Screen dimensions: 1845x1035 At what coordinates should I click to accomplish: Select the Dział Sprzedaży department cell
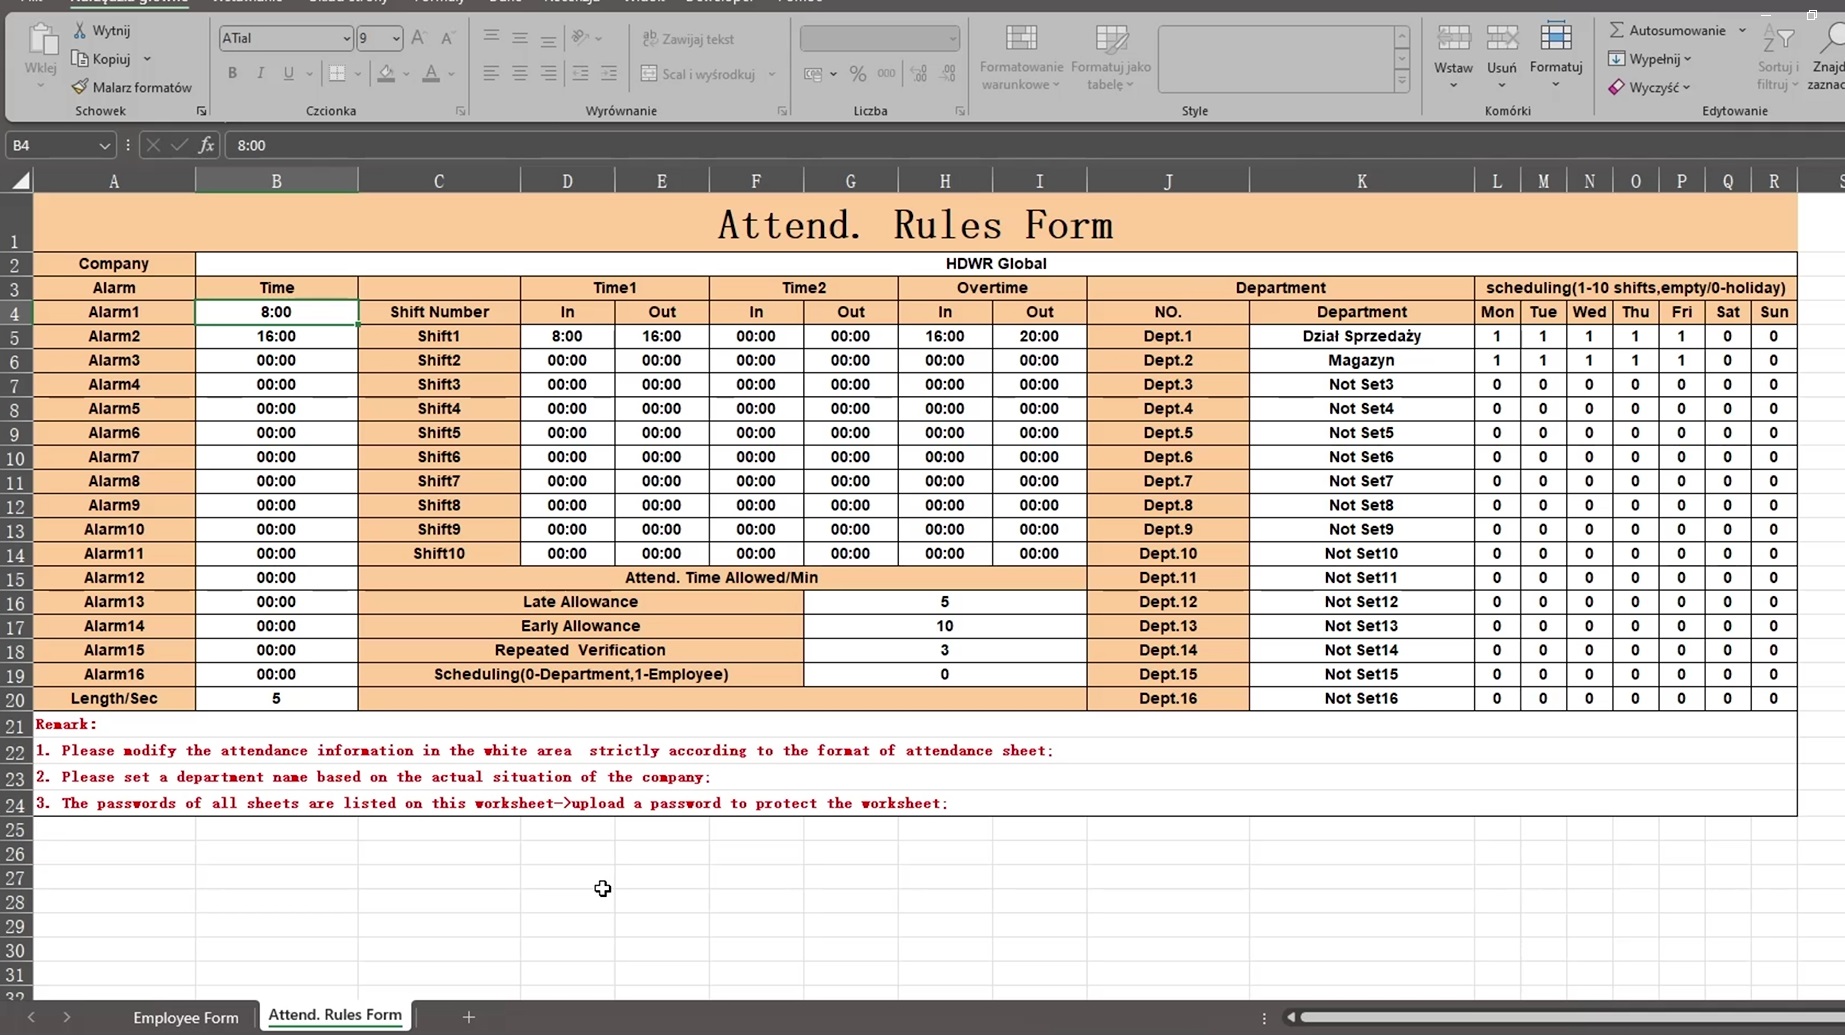tap(1361, 336)
